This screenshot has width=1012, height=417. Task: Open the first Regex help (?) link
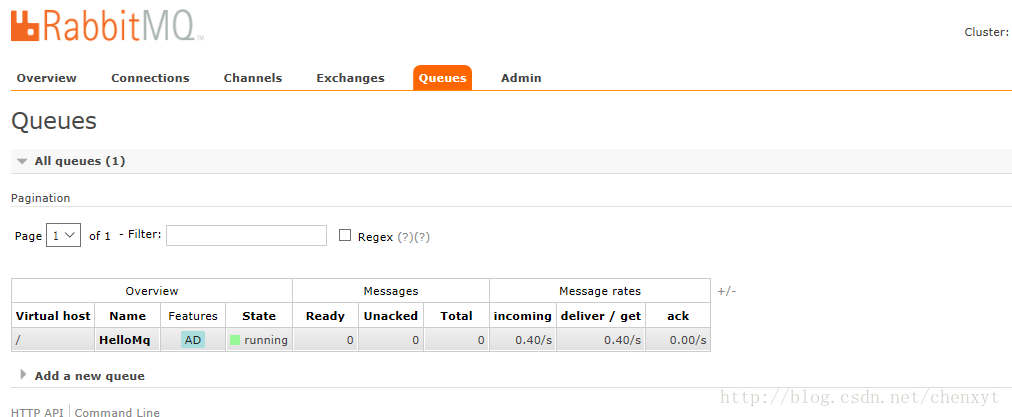[405, 237]
